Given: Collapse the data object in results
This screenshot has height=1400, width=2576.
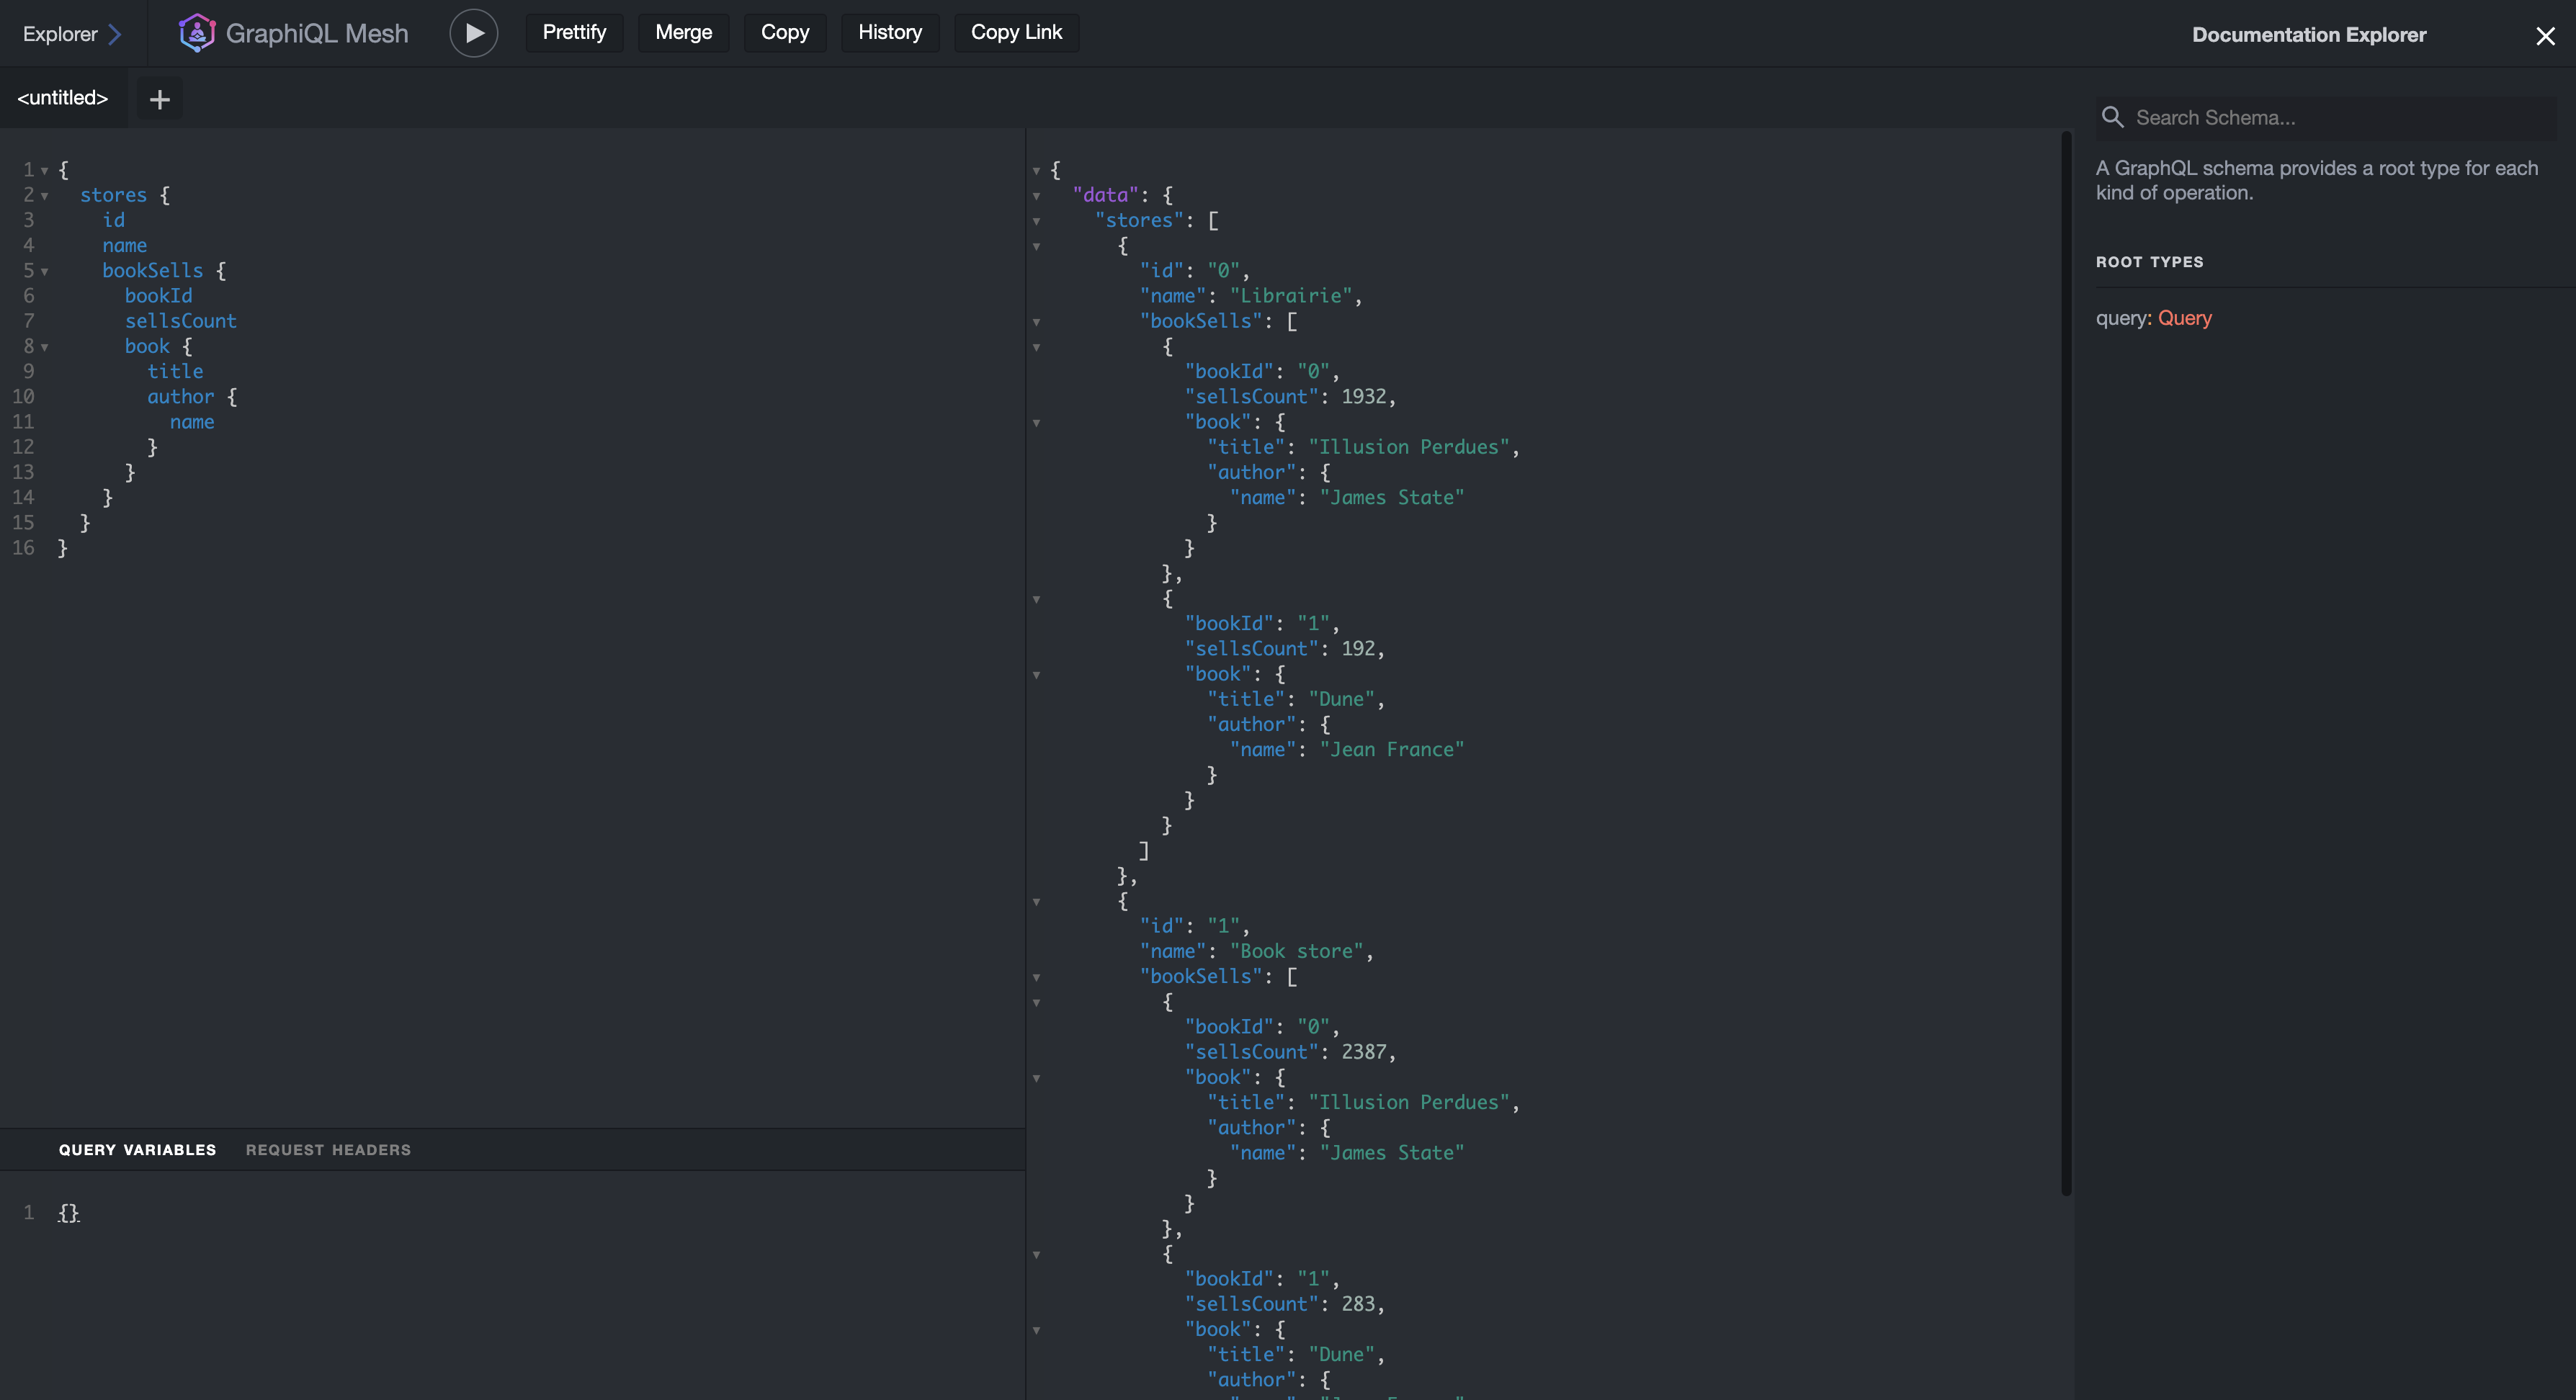Looking at the screenshot, I should [1037, 196].
